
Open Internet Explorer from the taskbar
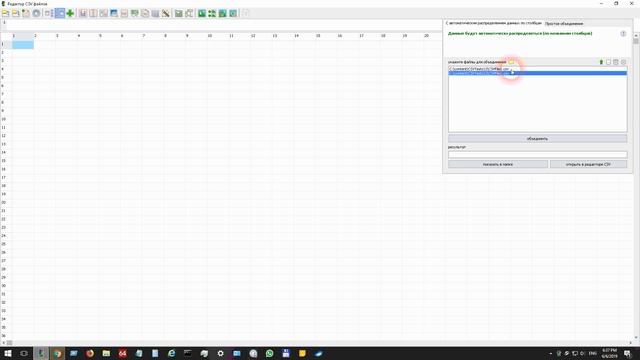pyautogui.click(x=171, y=353)
